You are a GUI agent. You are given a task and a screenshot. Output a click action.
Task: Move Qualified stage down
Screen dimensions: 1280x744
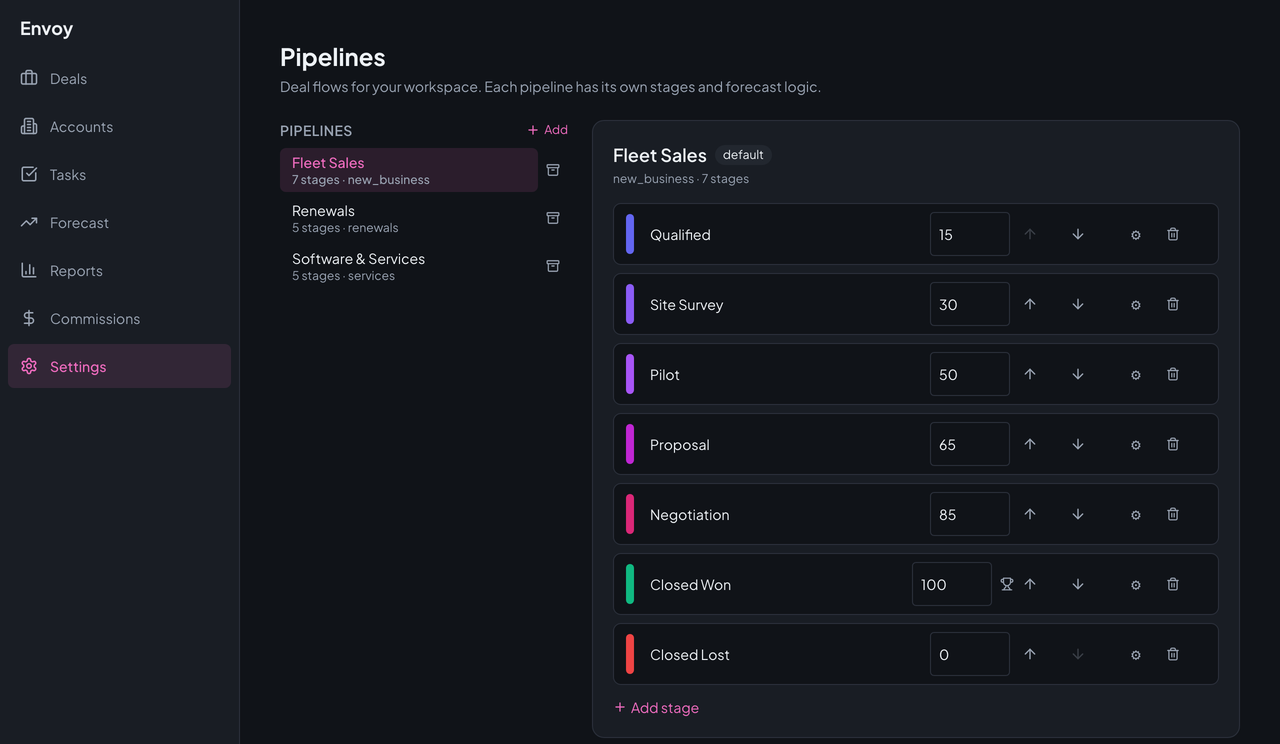pyautogui.click(x=1078, y=234)
